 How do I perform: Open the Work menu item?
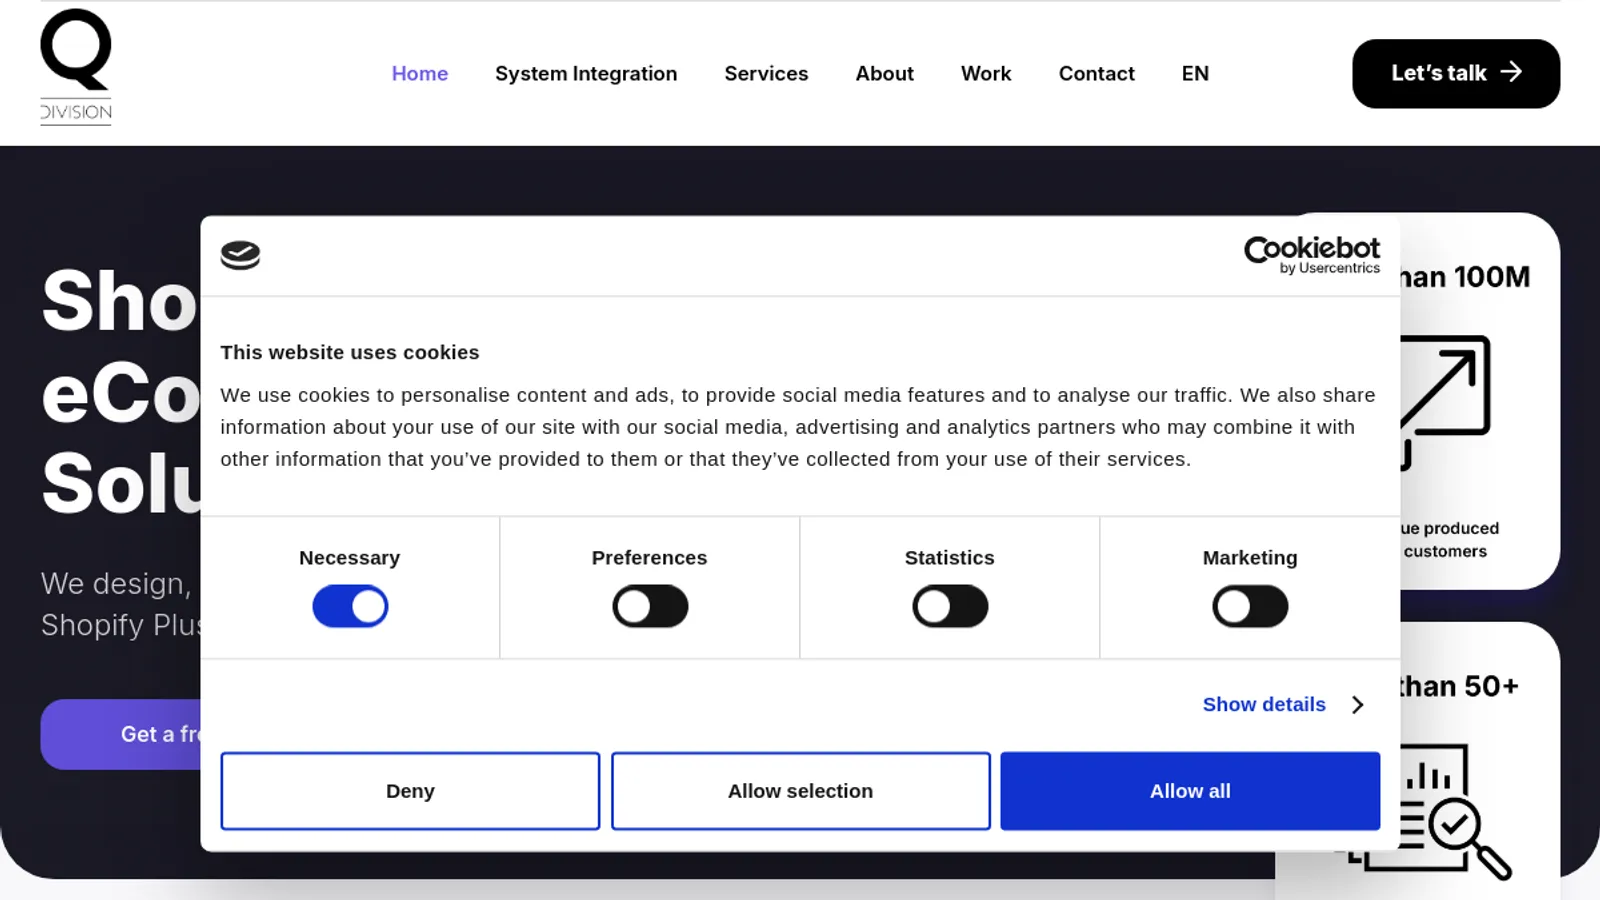point(986,73)
